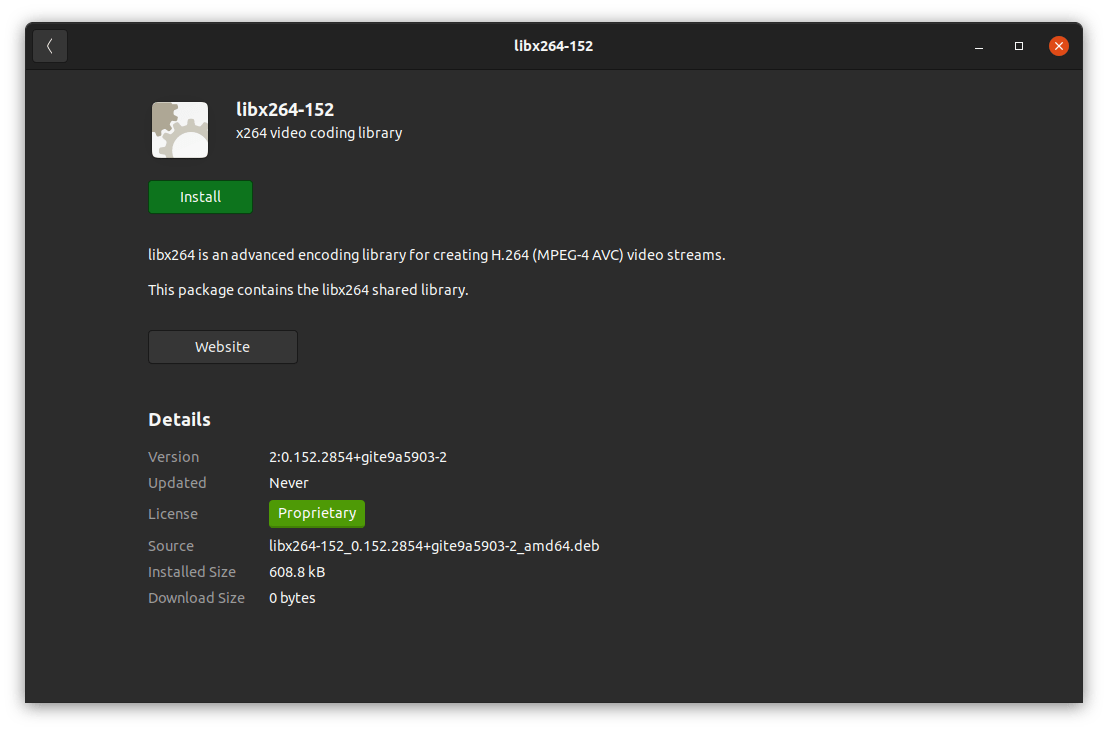Open the package Website link button
Image resolution: width=1108 pixels, height=731 pixels.
[222, 347]
